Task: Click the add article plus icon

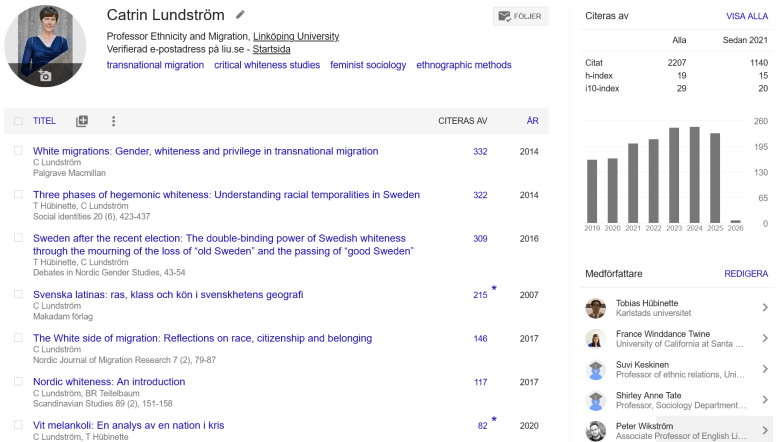Action: click(82, 121)
